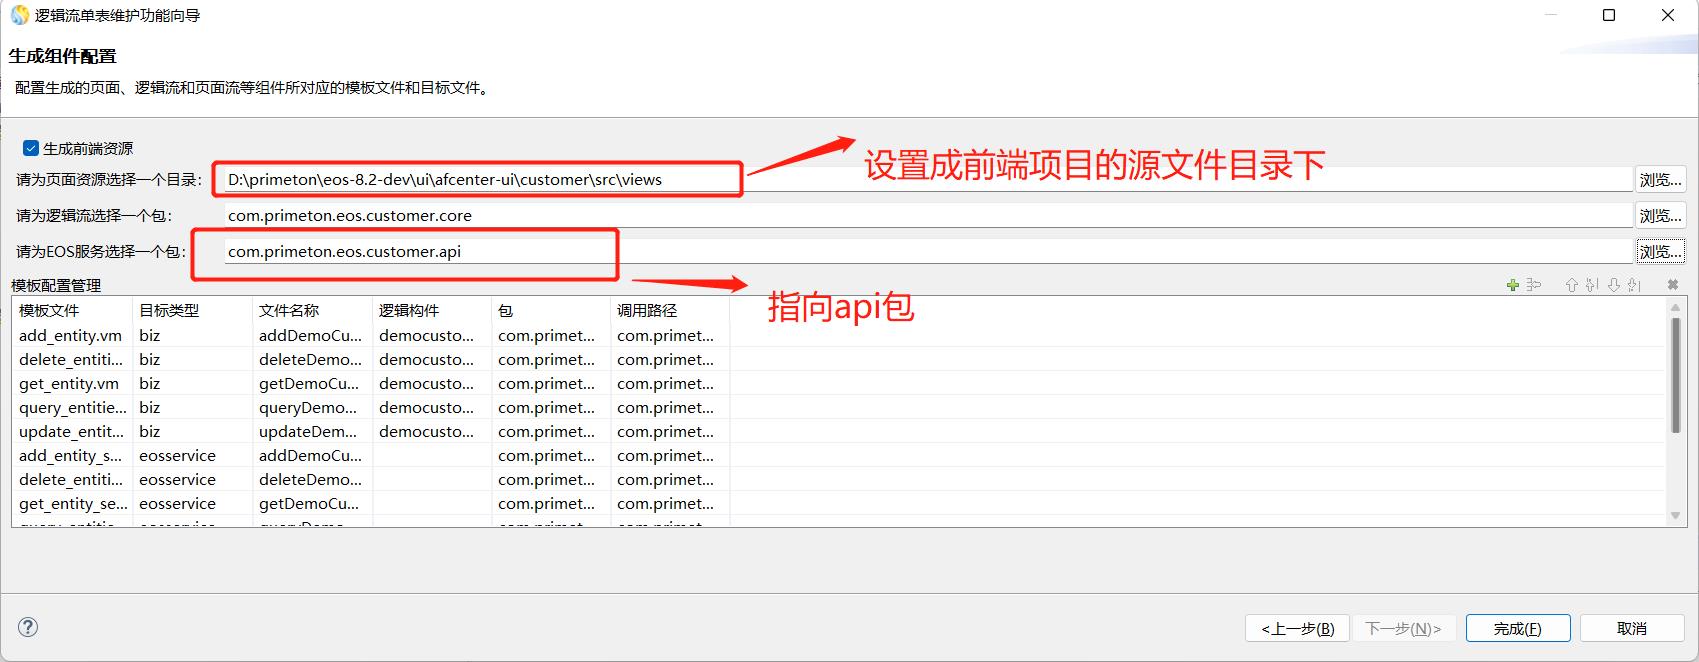Screen dimensions: 1699x662
Task: Click the green plus add template icon
Action: [x=1512, y=286]
